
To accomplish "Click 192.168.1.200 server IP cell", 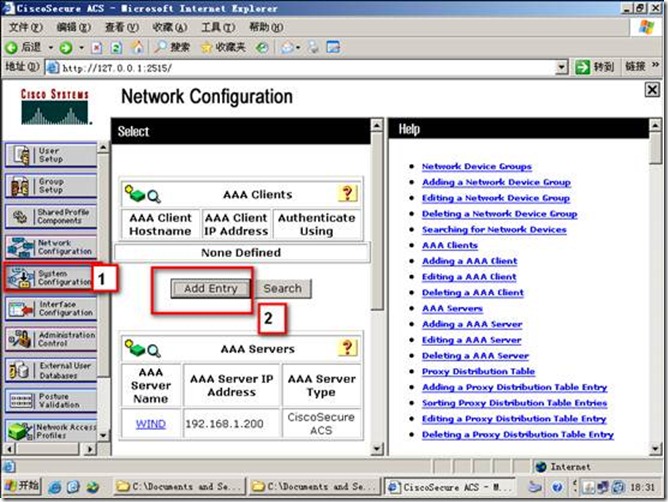I will 231,424.
